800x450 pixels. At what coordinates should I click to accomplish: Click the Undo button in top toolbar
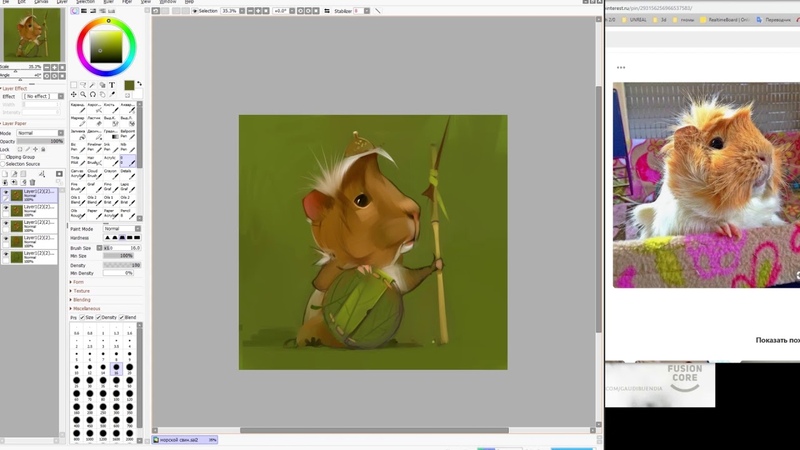156,11
